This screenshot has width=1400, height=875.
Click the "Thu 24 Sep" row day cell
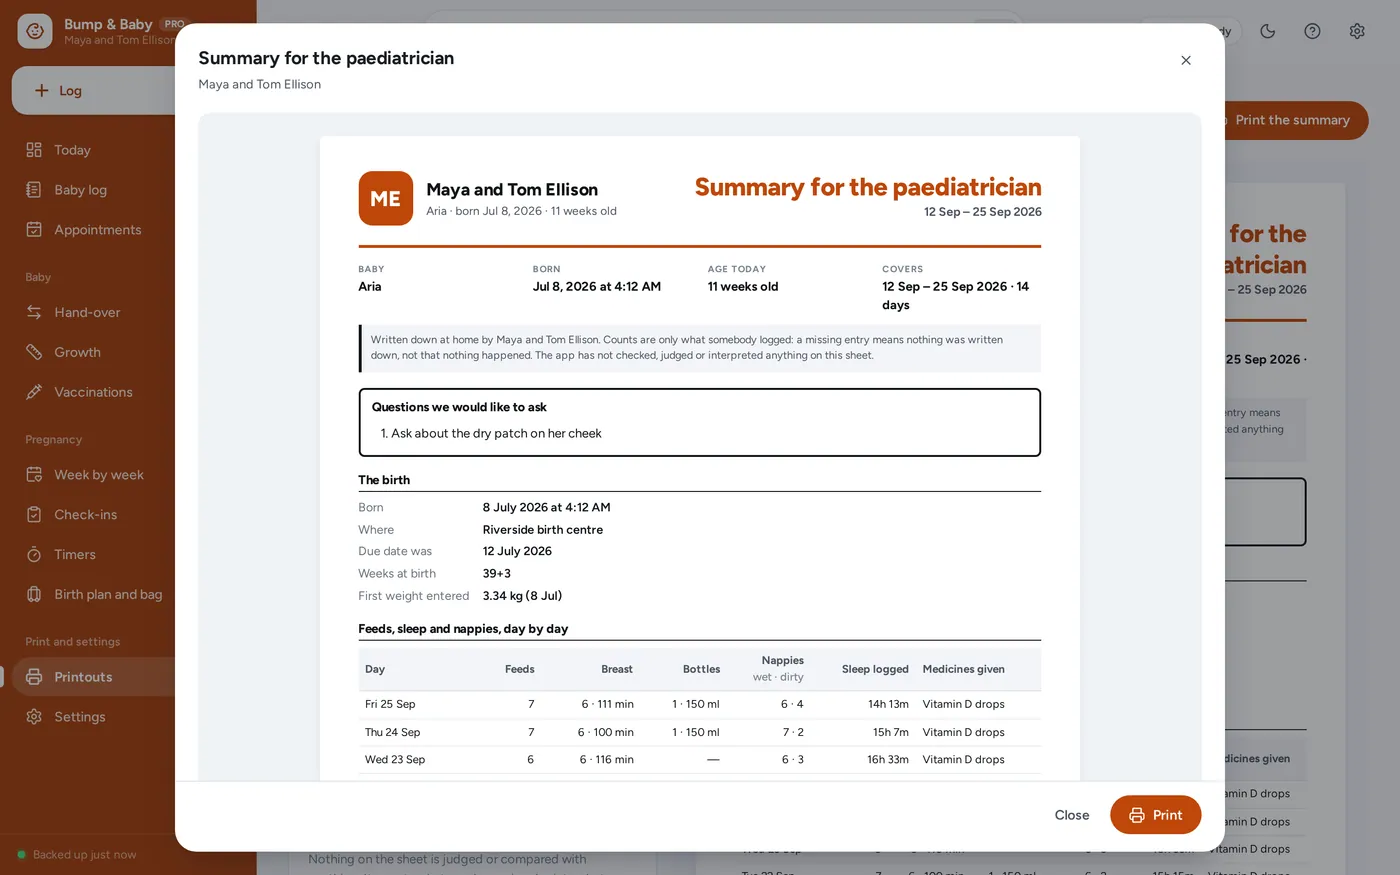coord(392,732)
